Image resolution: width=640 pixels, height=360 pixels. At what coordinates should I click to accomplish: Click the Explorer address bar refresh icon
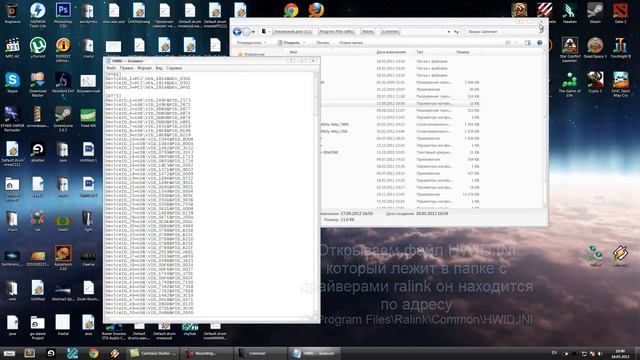tap(456, 31)
